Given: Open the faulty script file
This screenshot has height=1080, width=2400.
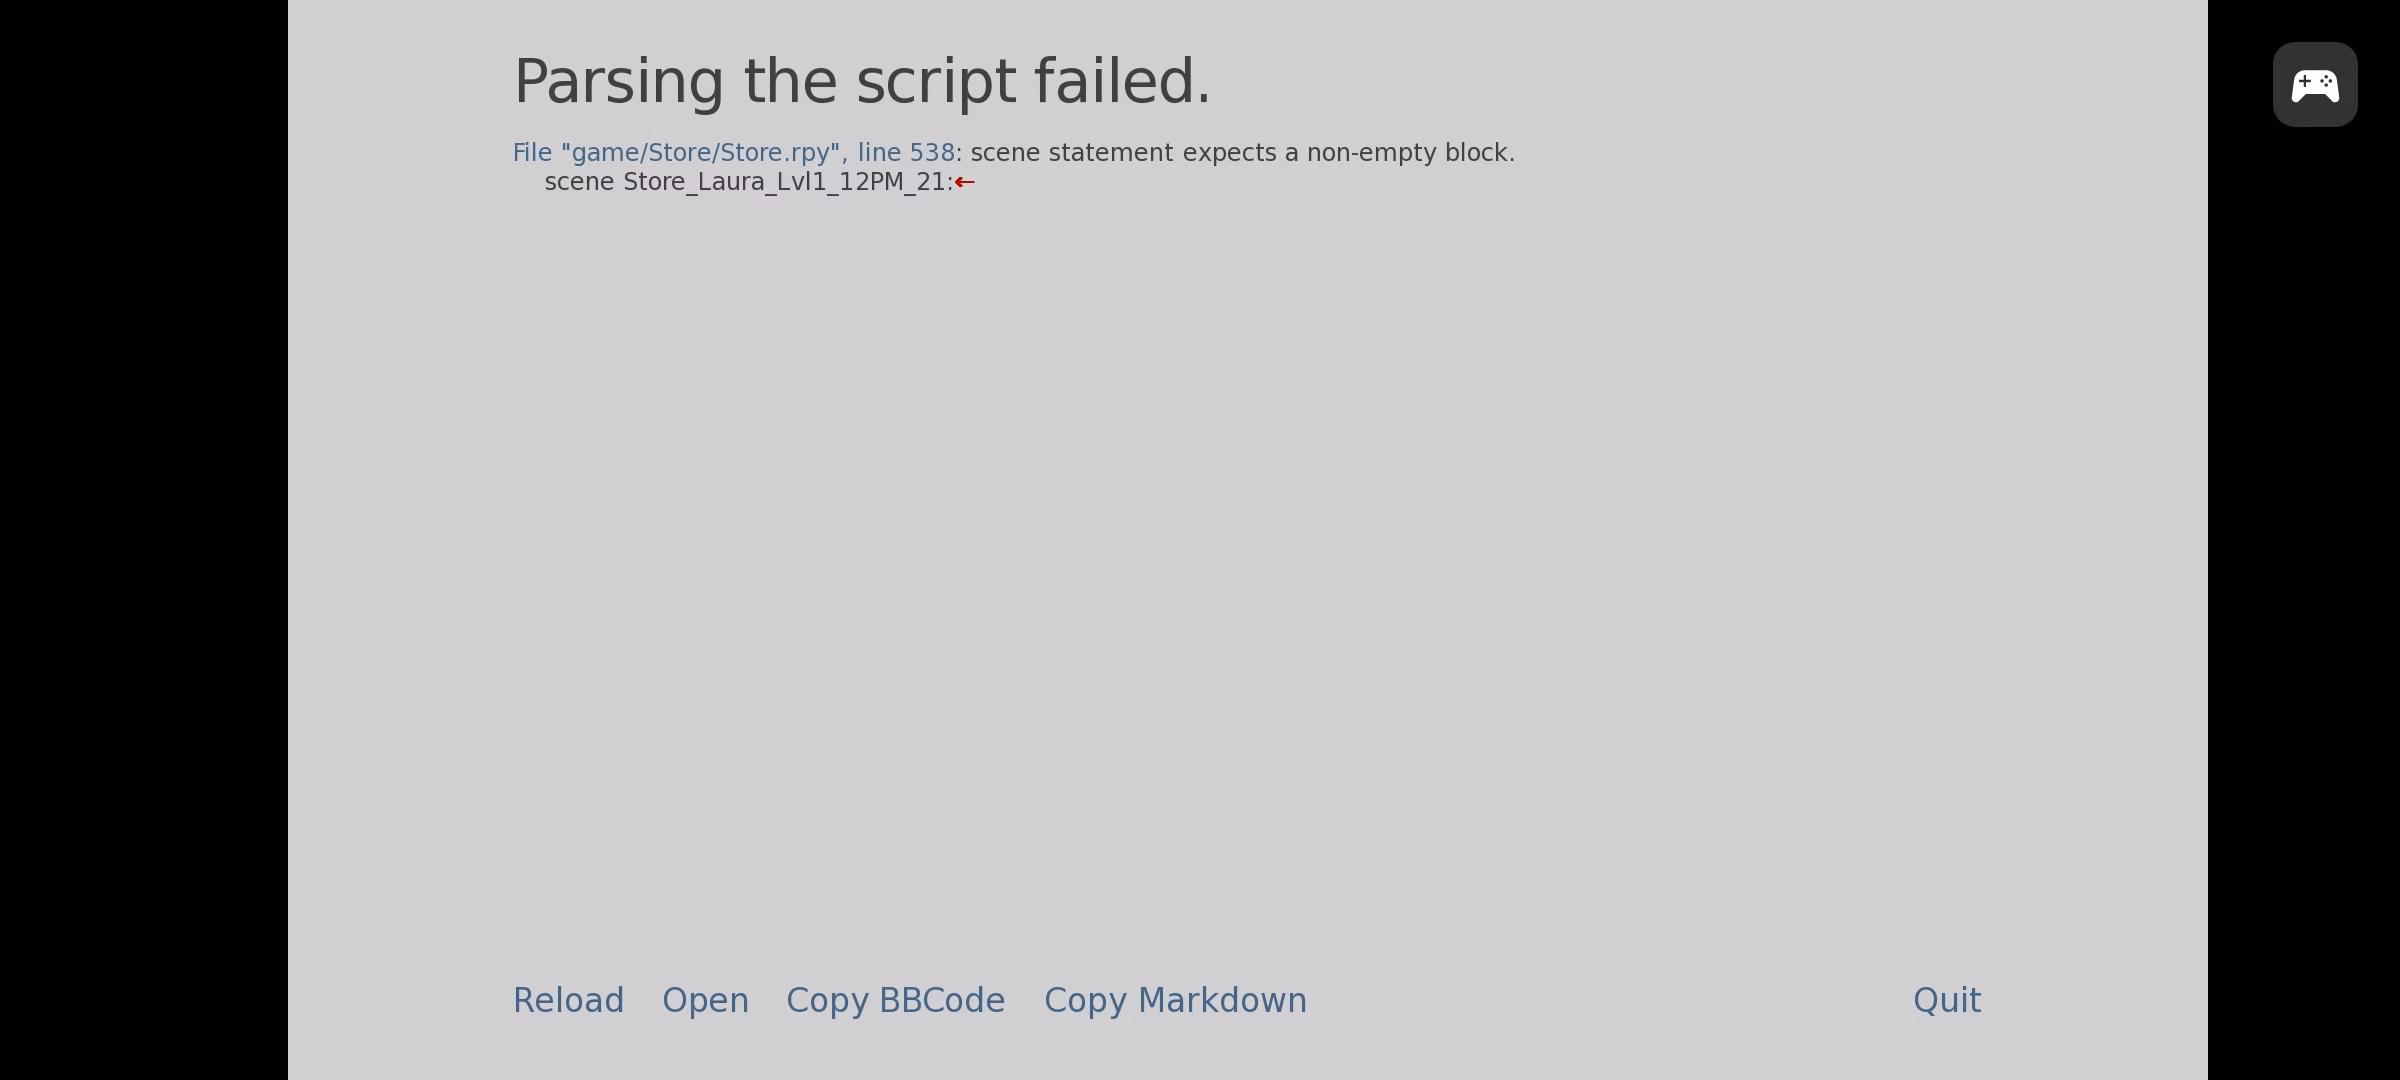Looking at the screenshot, I should click(705, 1000).
